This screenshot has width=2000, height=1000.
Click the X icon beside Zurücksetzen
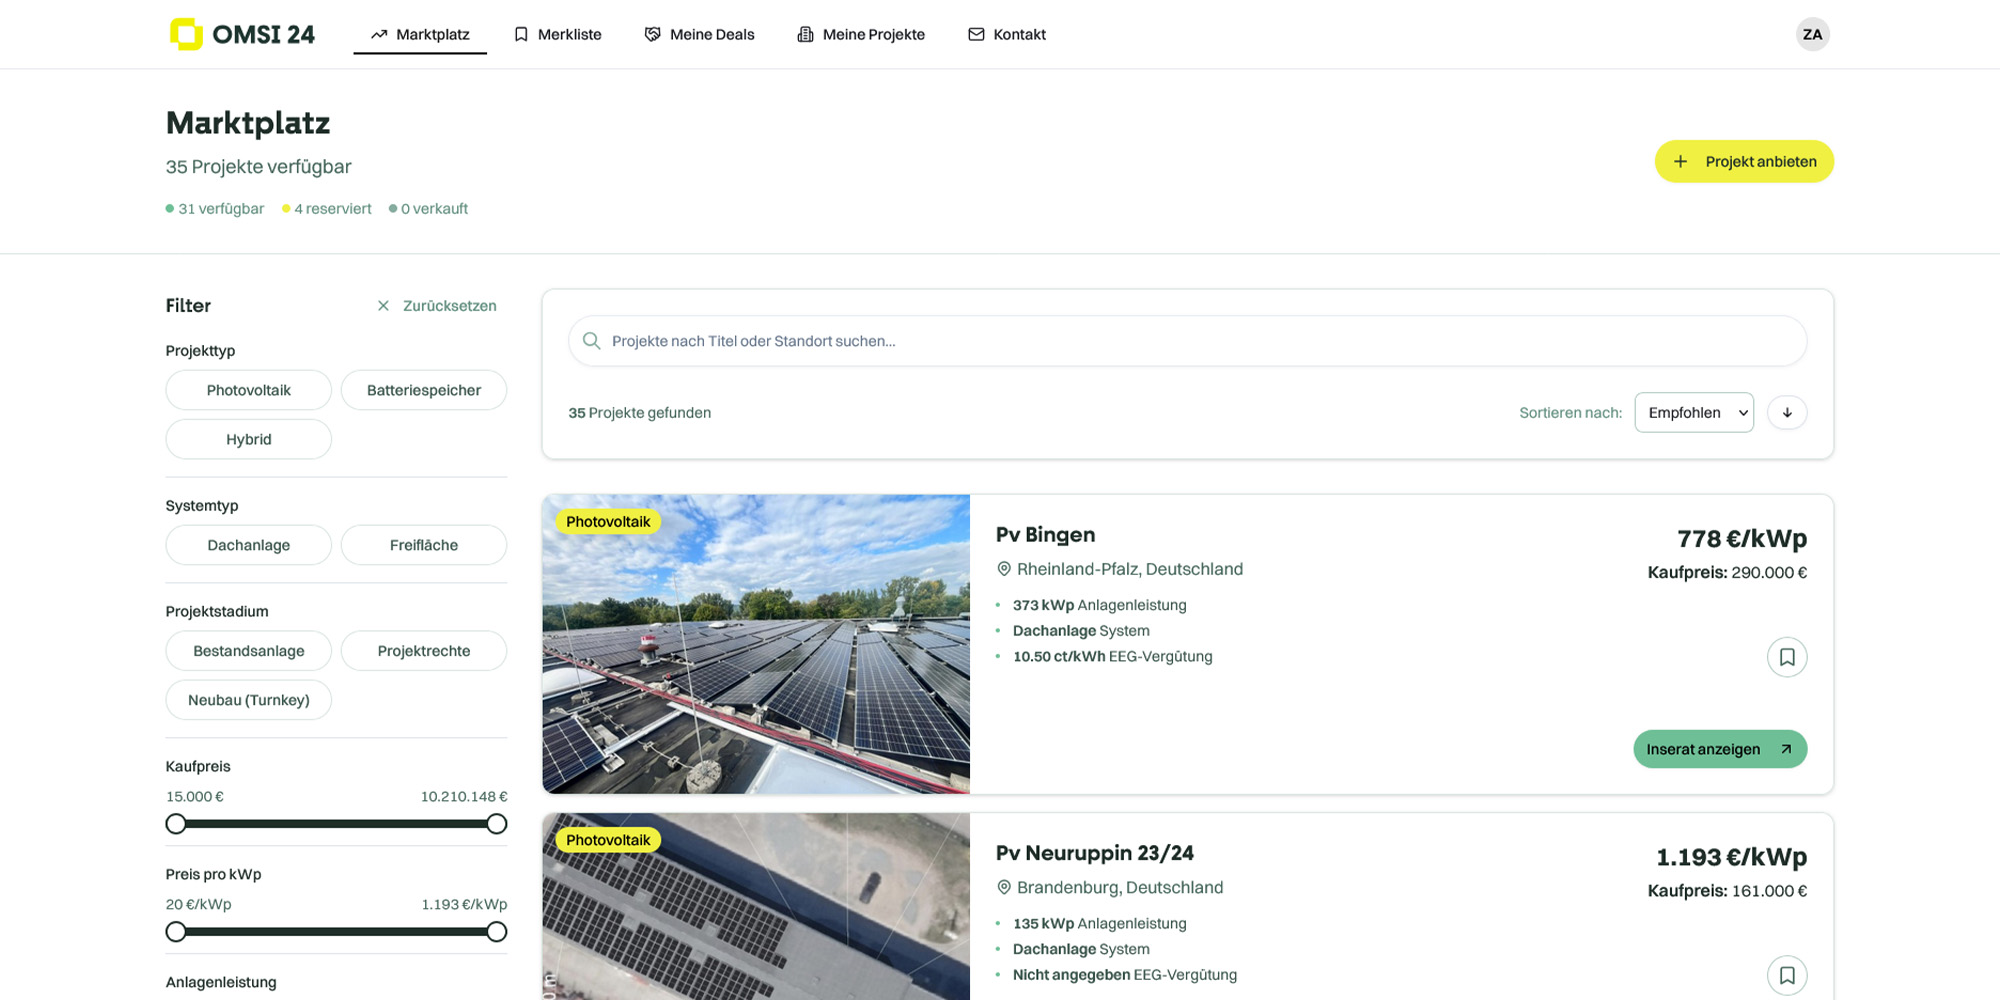383,306
